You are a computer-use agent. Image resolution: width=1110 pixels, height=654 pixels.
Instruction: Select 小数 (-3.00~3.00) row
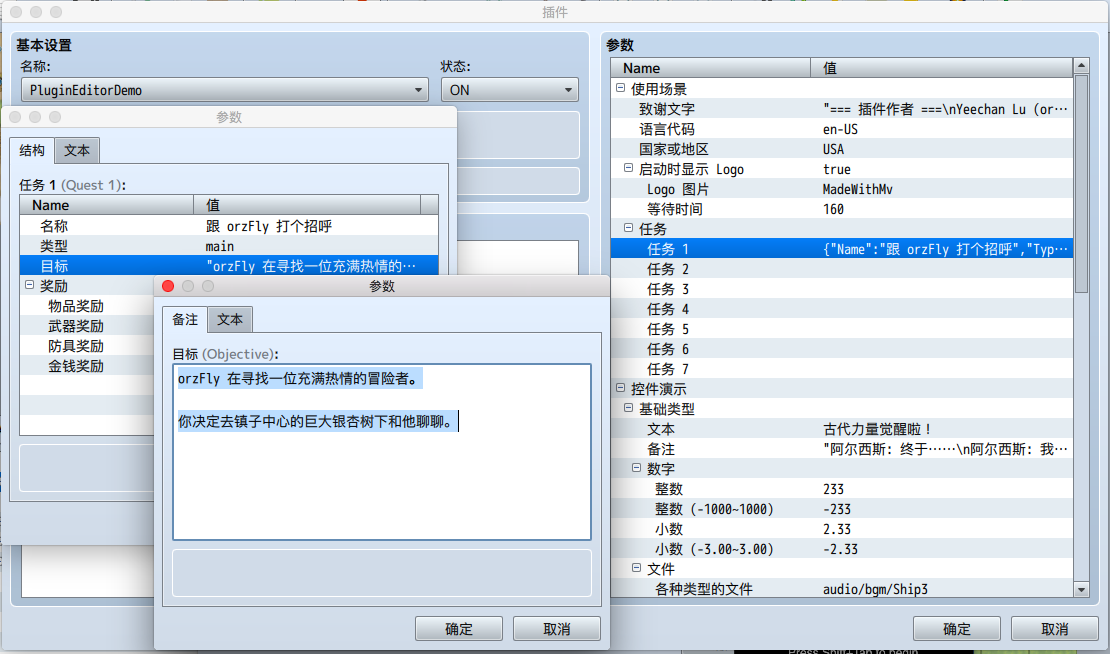[842, 549]
